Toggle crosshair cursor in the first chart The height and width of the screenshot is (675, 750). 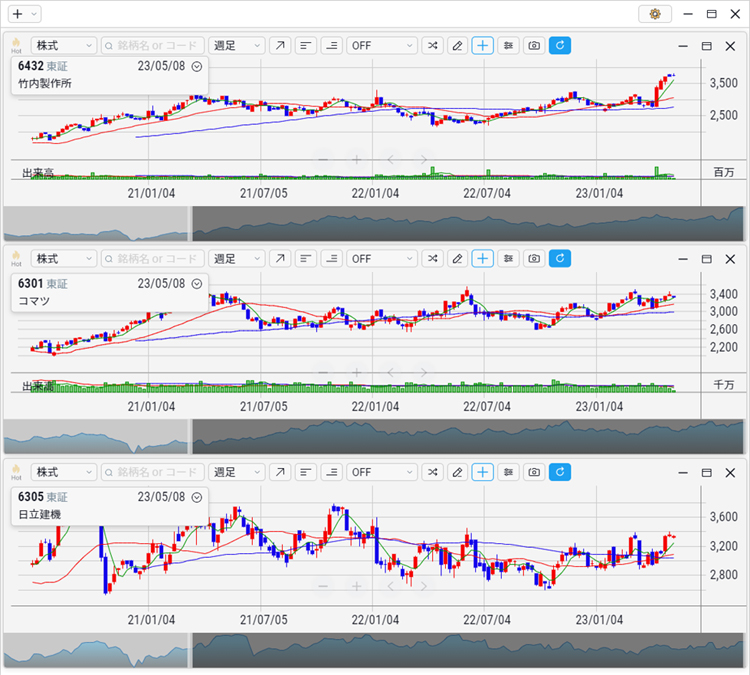click(x=483, y=46)
